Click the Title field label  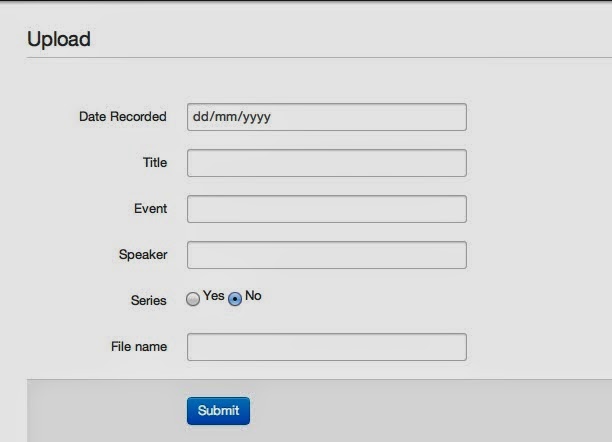155,162
